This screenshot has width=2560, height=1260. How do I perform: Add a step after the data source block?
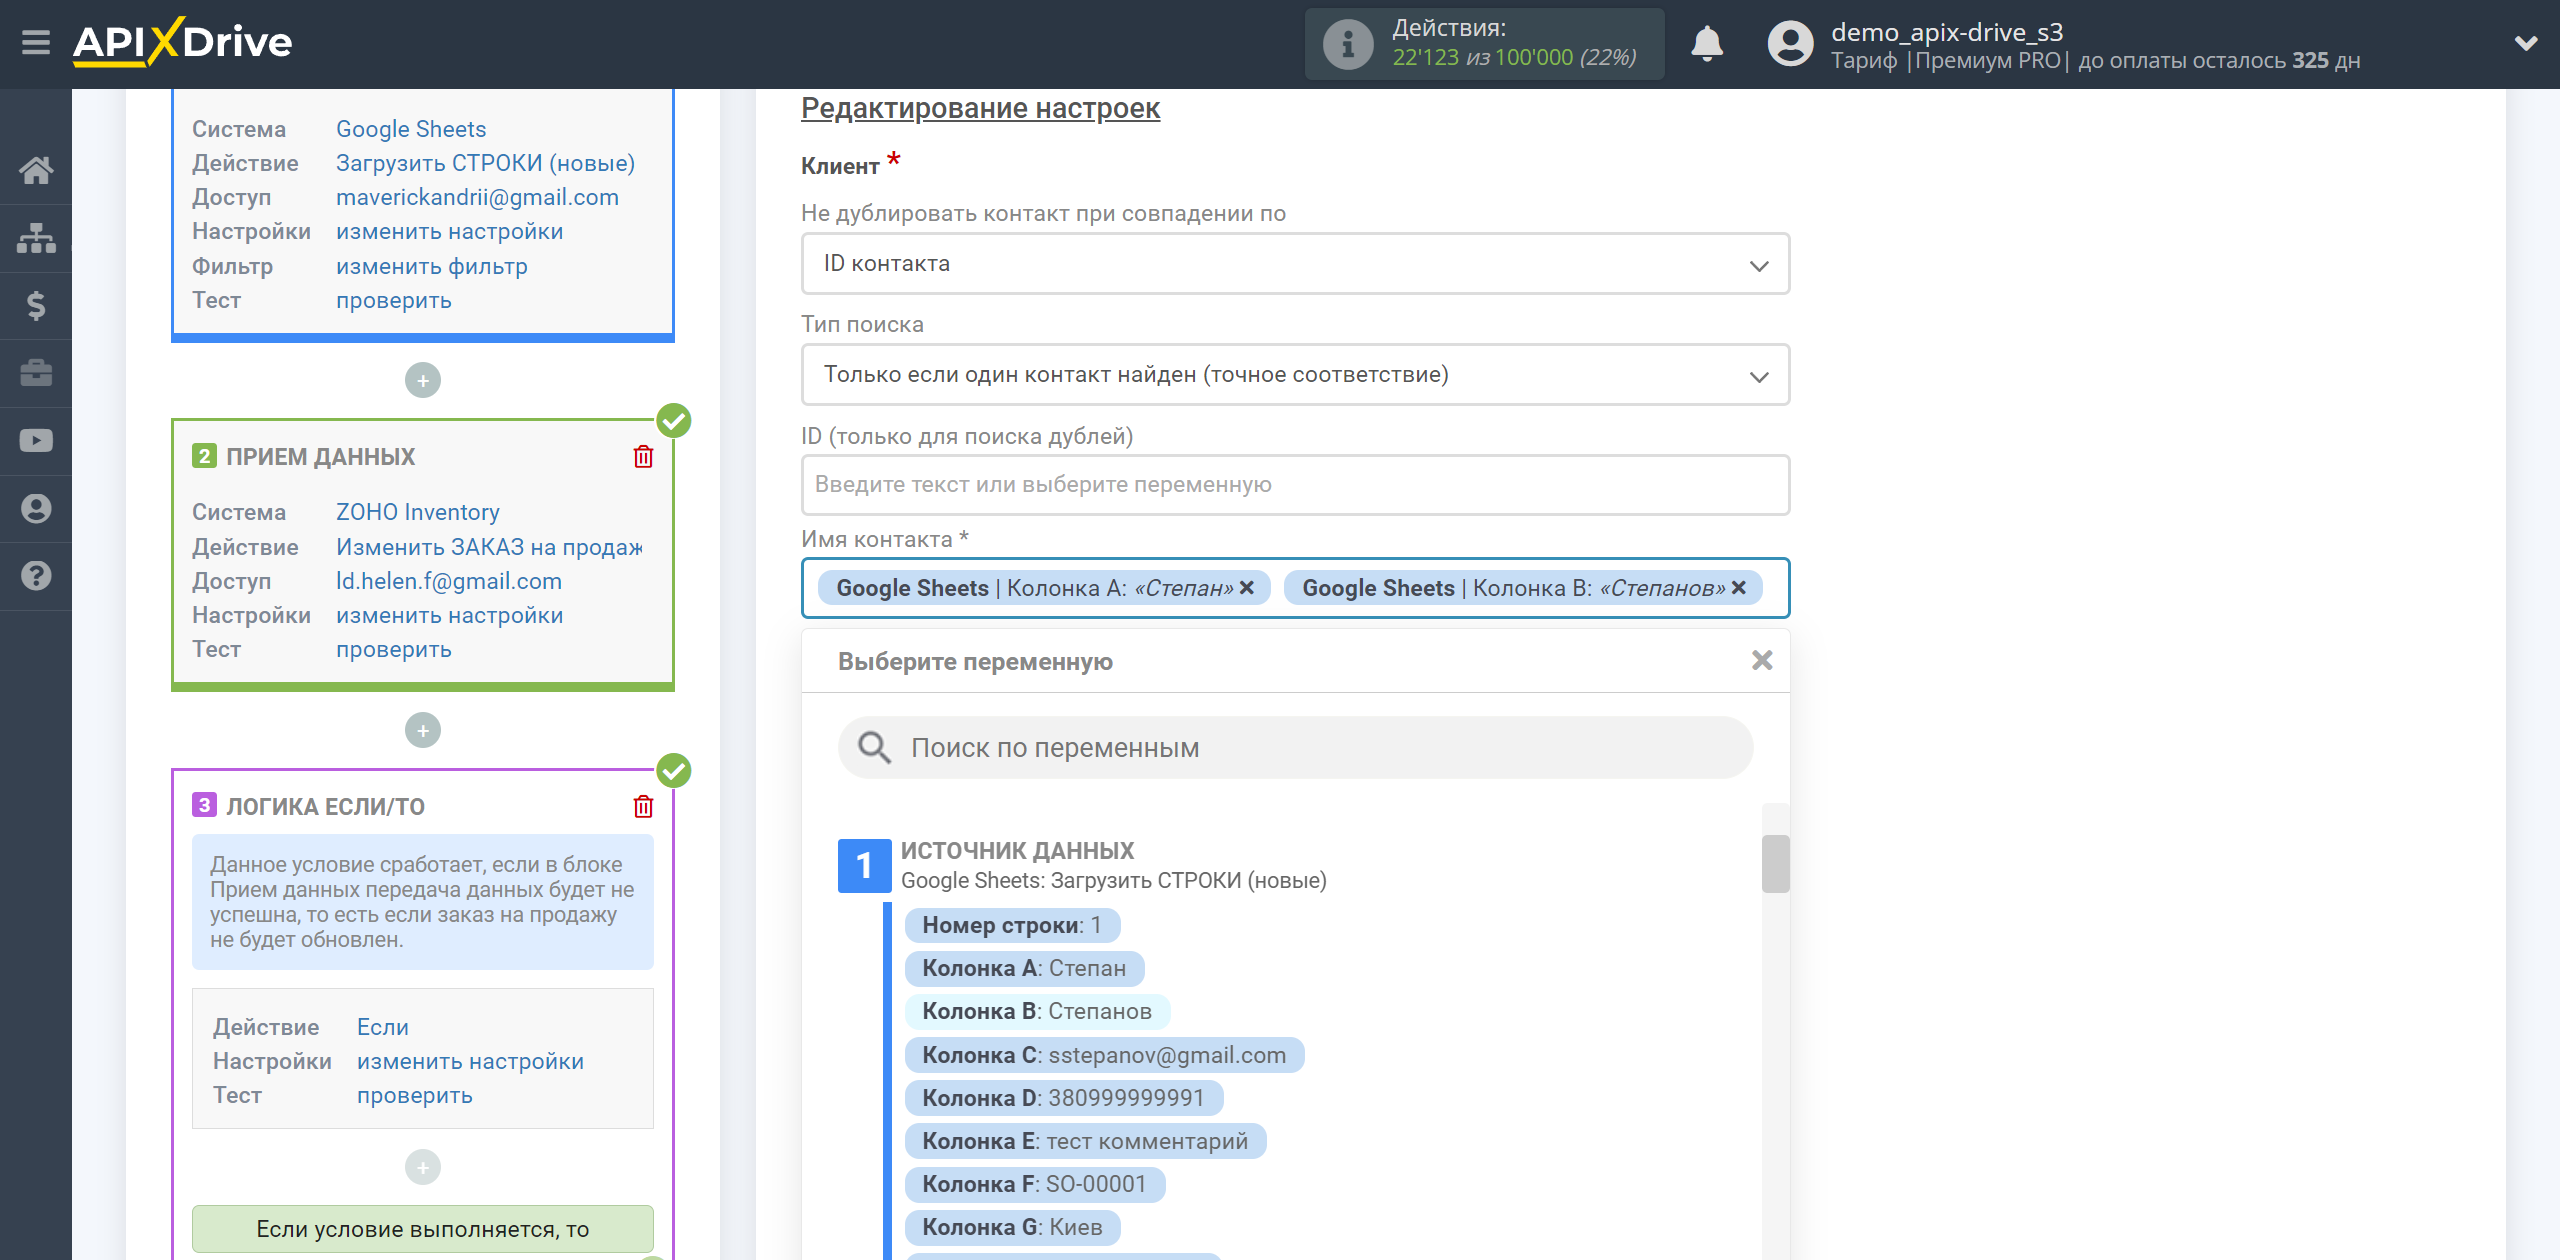[423, 381]
